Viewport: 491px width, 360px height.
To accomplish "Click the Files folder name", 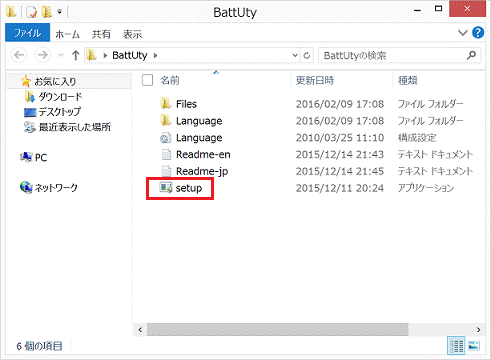I will tap(186, 104).
